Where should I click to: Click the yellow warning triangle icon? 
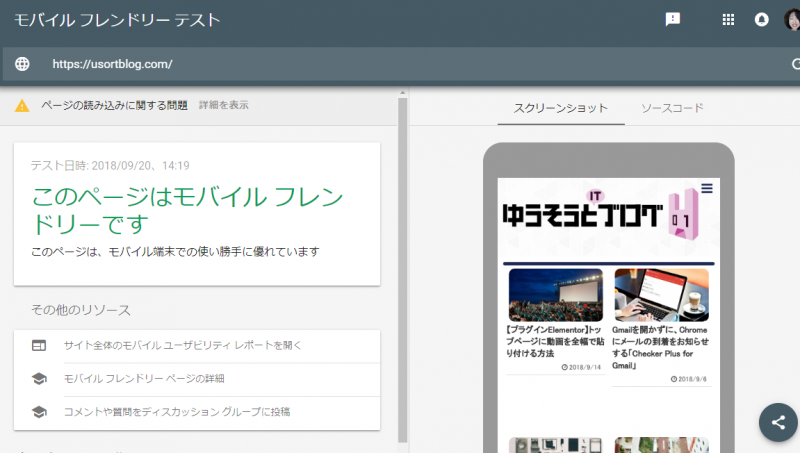coord(22,105)
